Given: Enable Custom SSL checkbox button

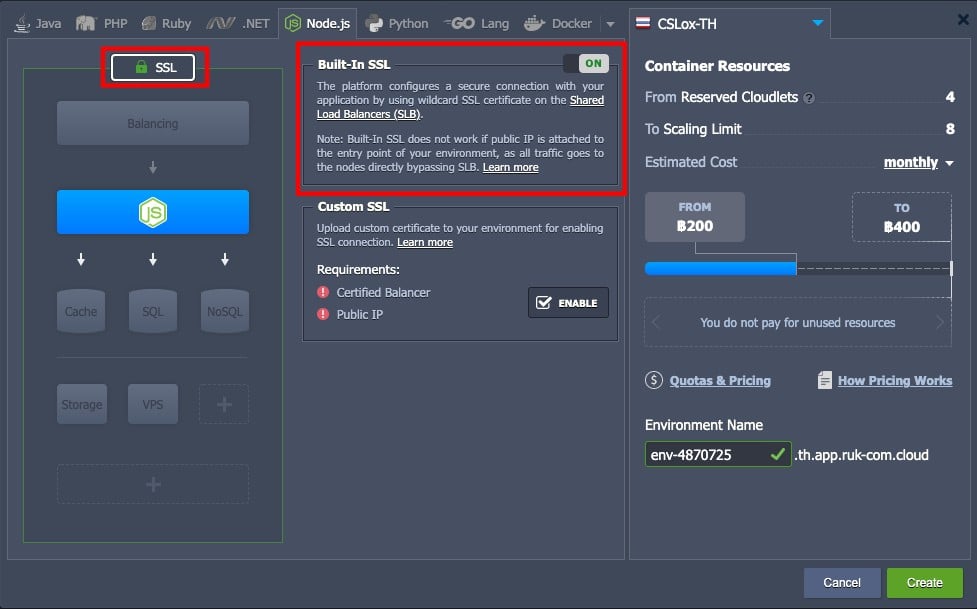Looking at the screenshot, I should 568,302.
